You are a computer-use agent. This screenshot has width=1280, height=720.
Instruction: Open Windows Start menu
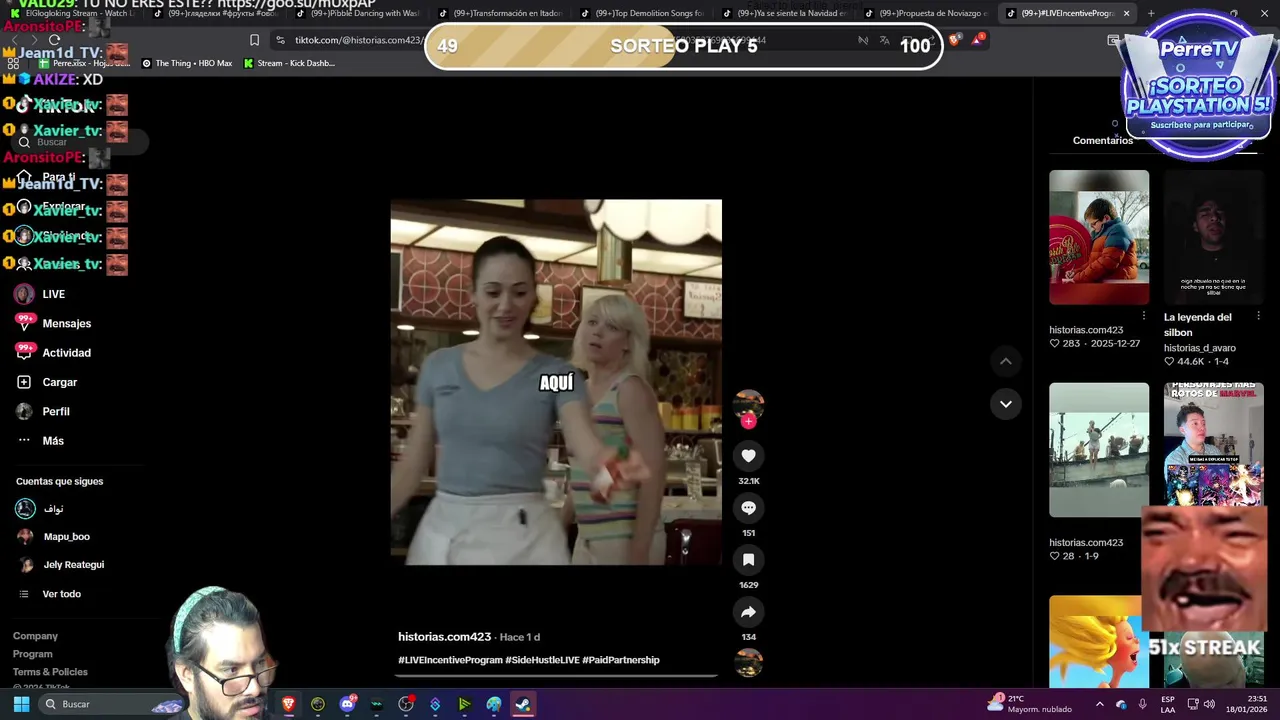[21, 704]
